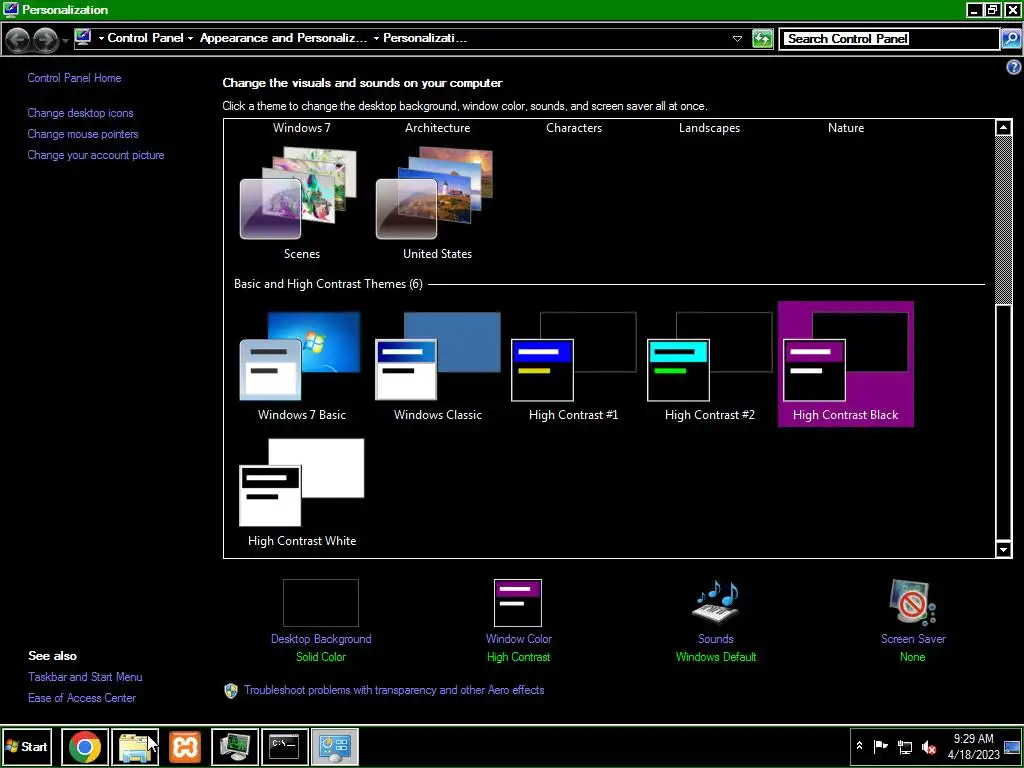The image size is (1024, 768).
Task: Expand dropdown arrow before Control Panel
Action: click(101, 39)
